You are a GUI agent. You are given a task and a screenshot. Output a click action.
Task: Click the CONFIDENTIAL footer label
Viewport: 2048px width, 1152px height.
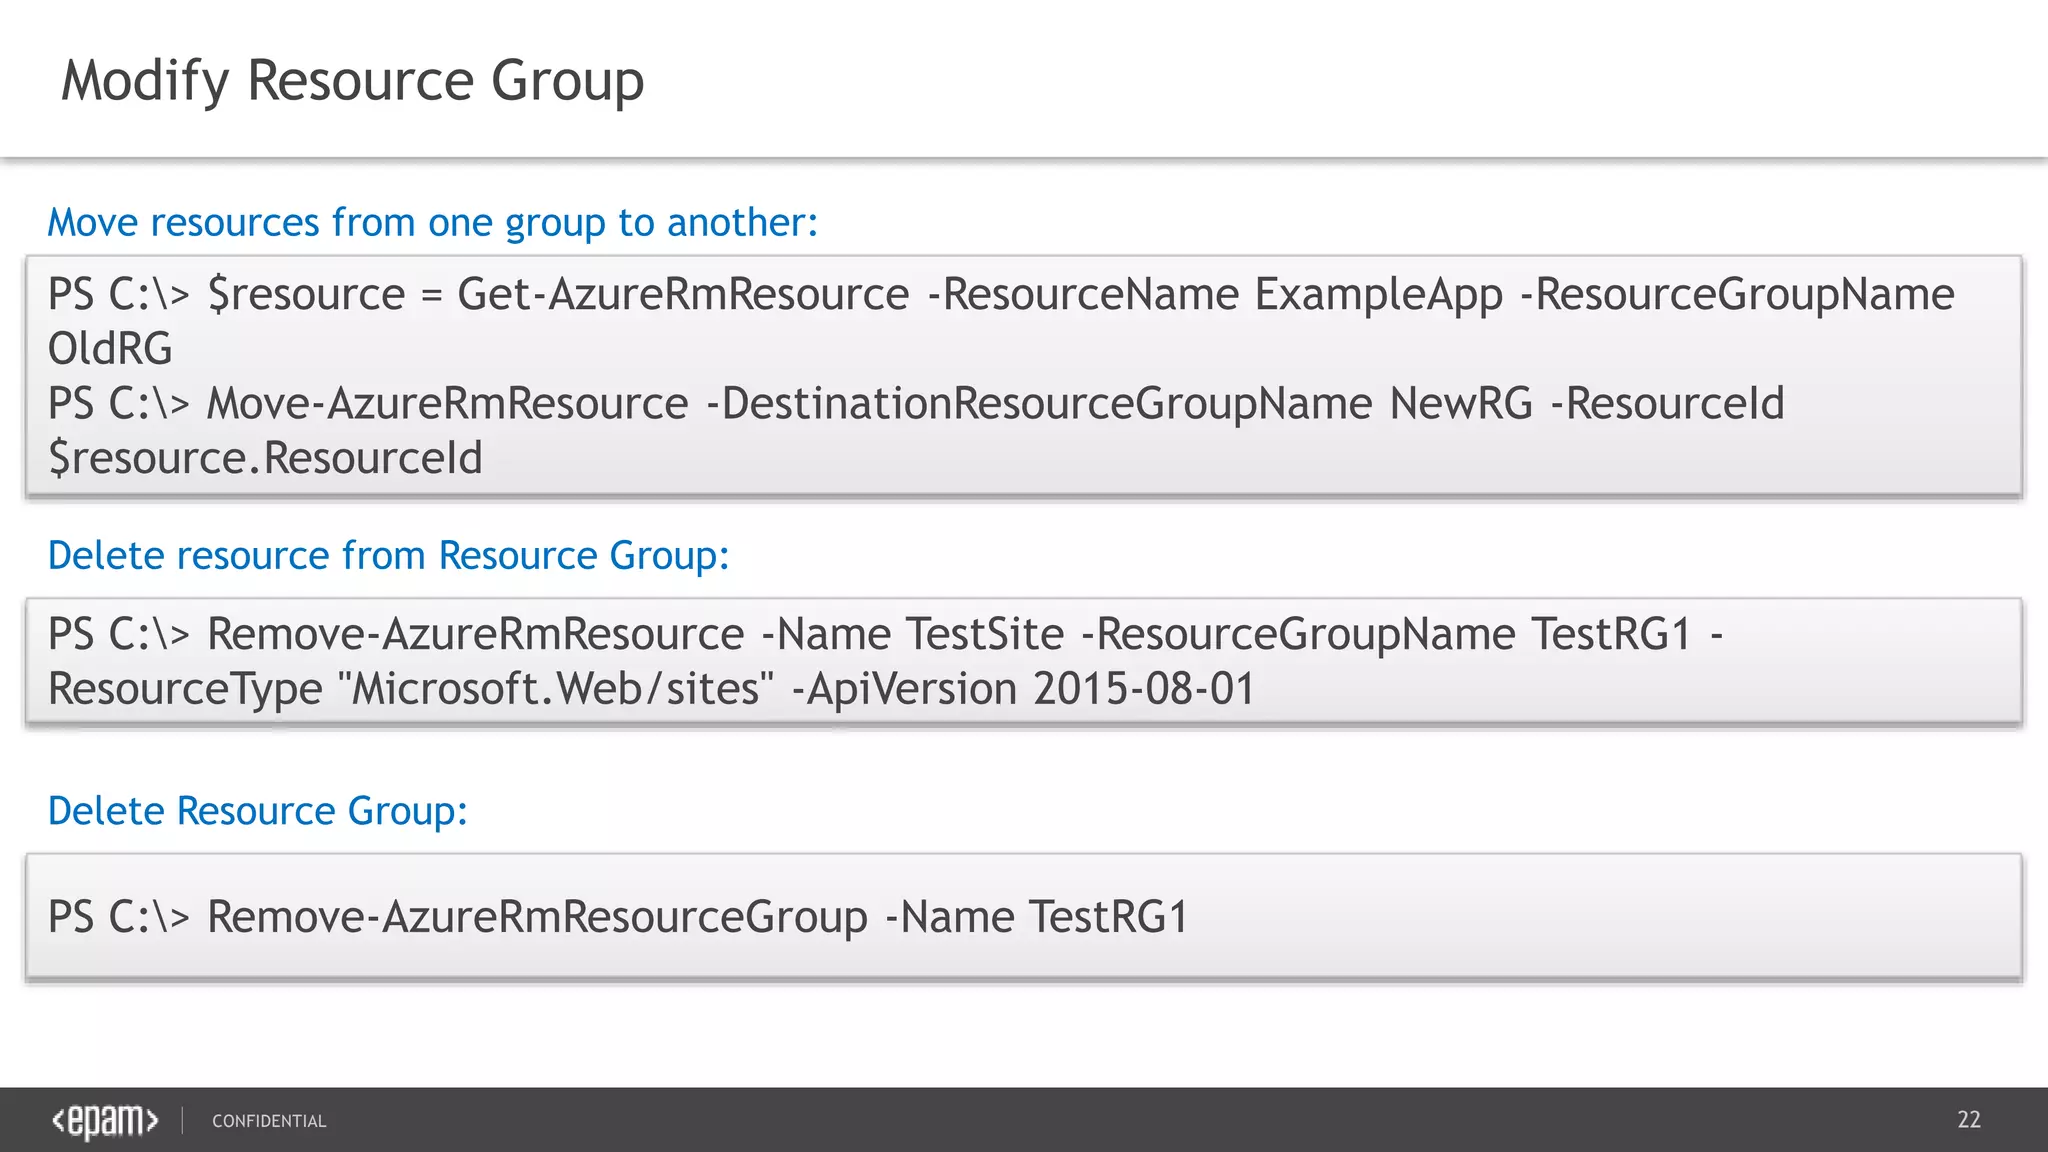(269, 1122)
